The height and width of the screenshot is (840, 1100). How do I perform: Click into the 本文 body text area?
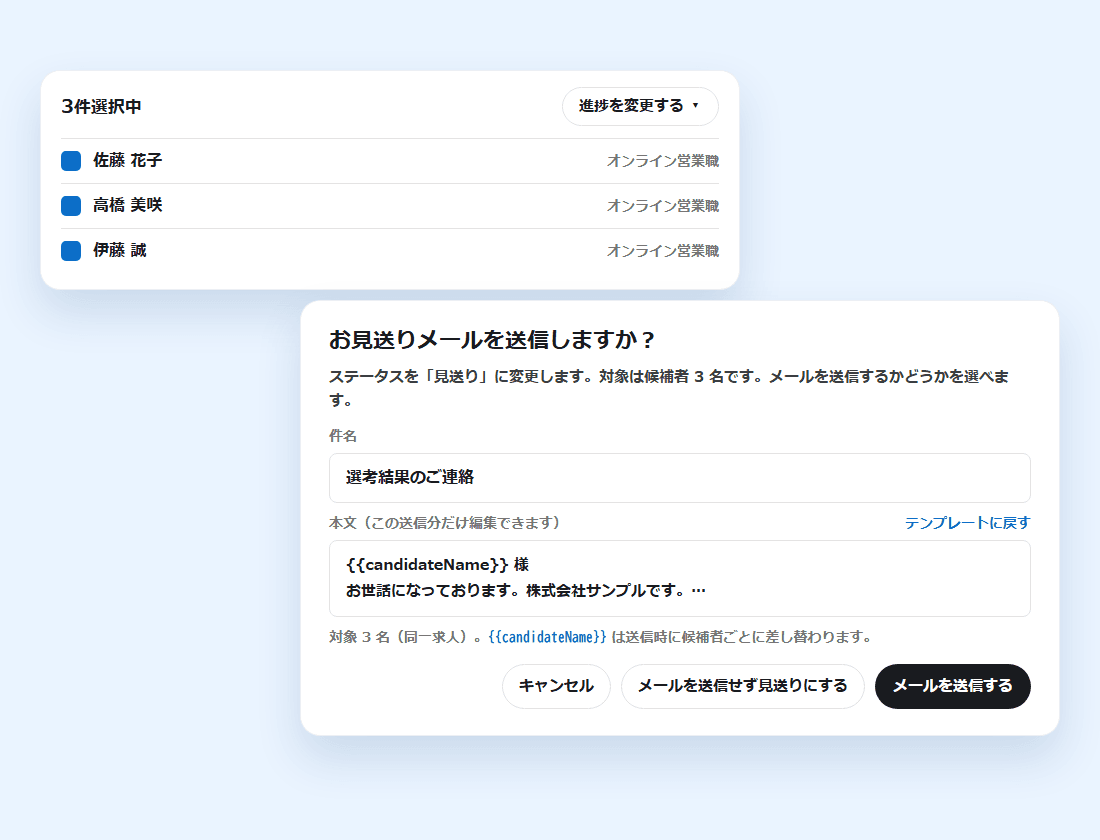tap(679, 578)
